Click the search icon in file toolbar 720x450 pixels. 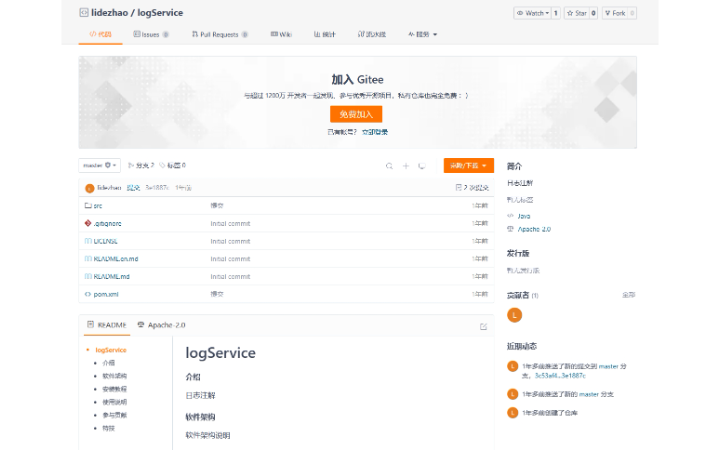[390, 166]
